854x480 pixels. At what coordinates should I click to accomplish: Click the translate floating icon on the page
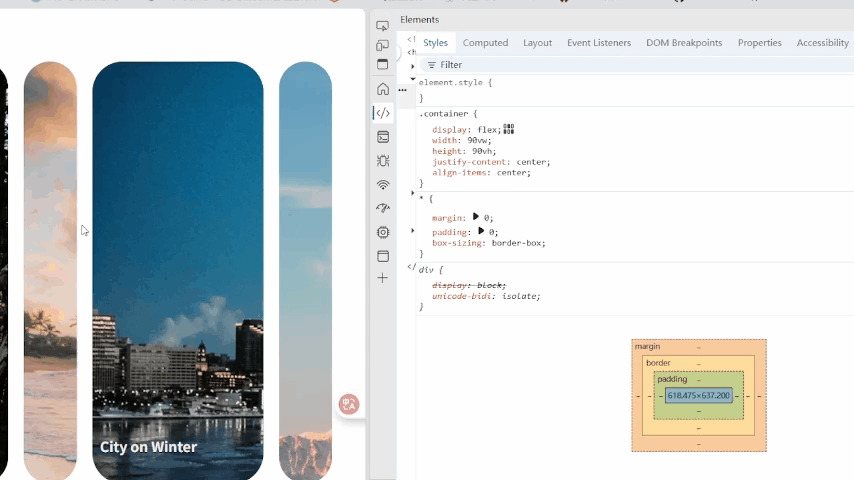349,404
